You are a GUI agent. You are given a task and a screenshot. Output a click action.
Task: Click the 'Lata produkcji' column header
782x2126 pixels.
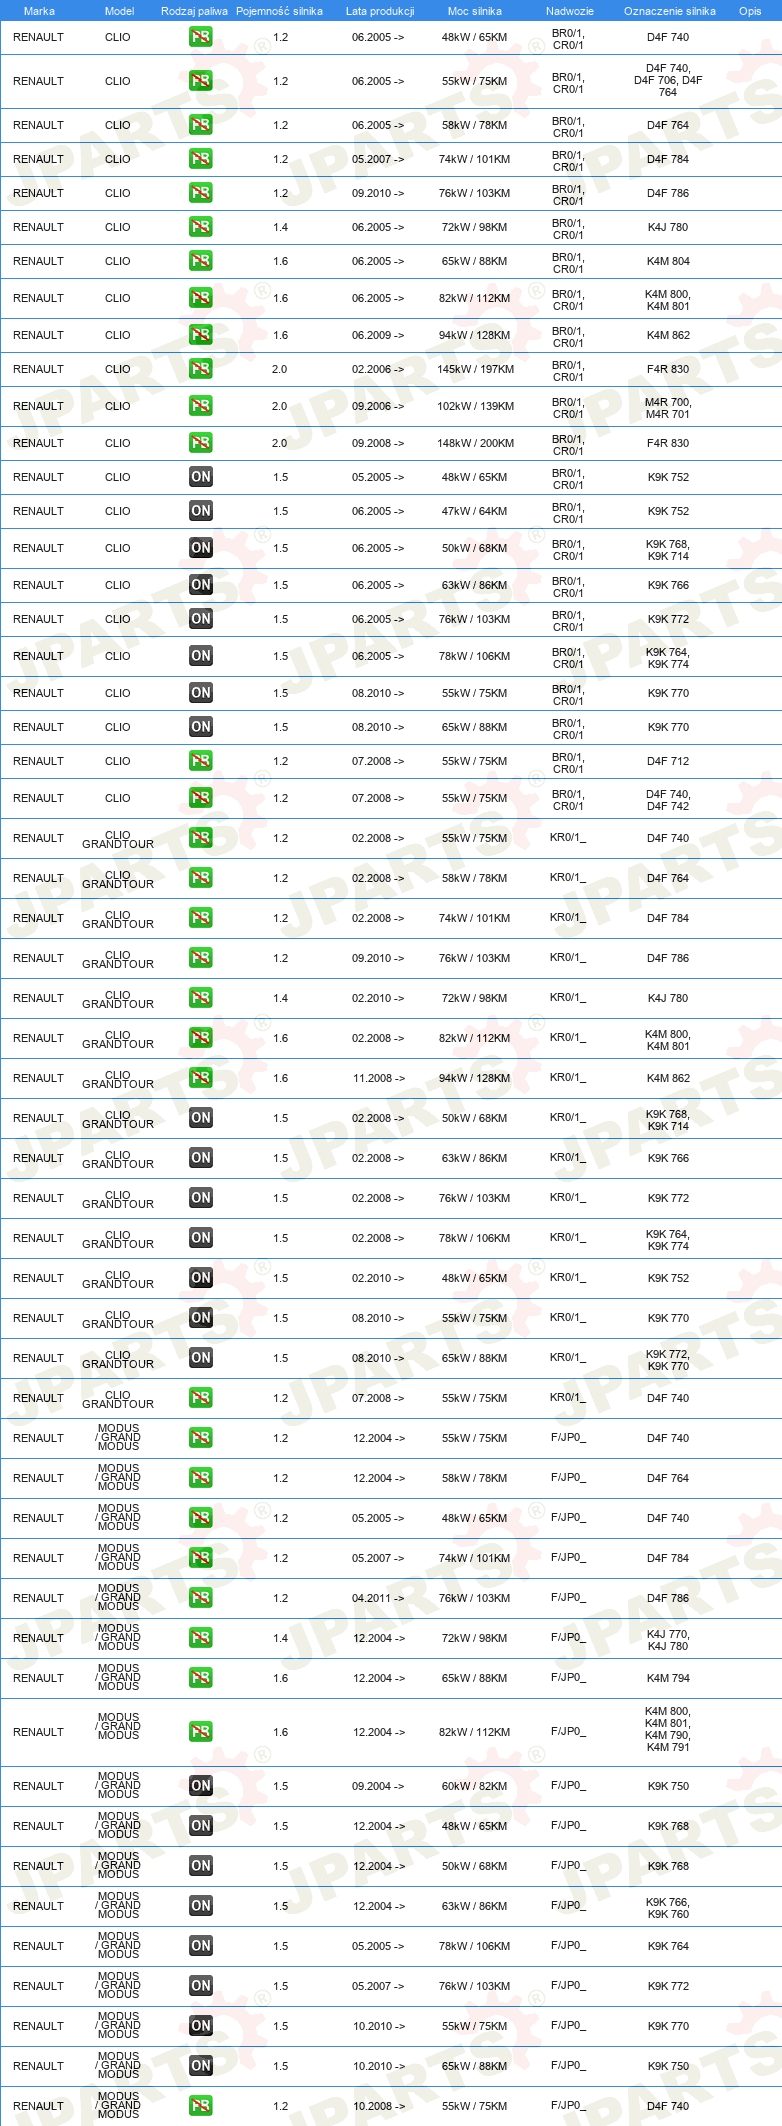[x=380, y=11]
